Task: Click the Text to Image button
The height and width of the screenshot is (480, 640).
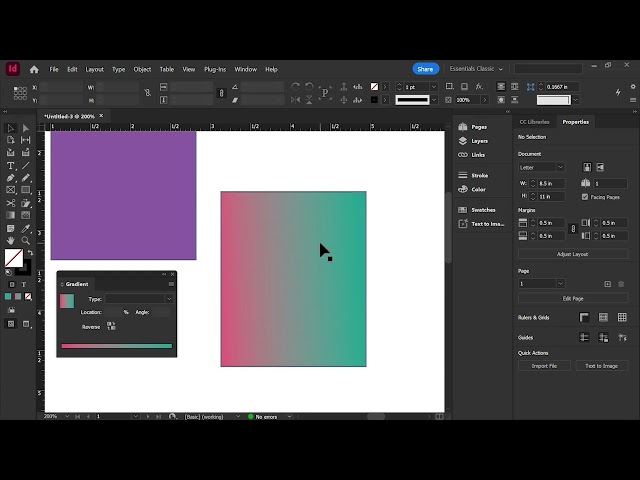Action: [601, 366]
